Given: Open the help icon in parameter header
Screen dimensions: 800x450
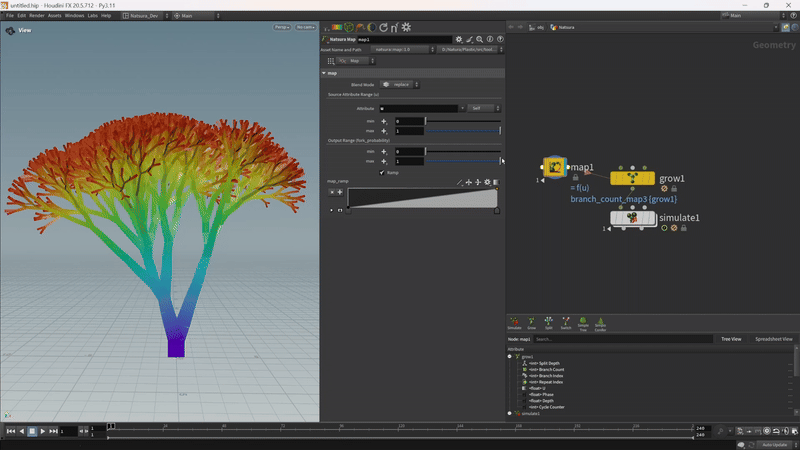Looking at the screenshot, I should pos(500,39).
